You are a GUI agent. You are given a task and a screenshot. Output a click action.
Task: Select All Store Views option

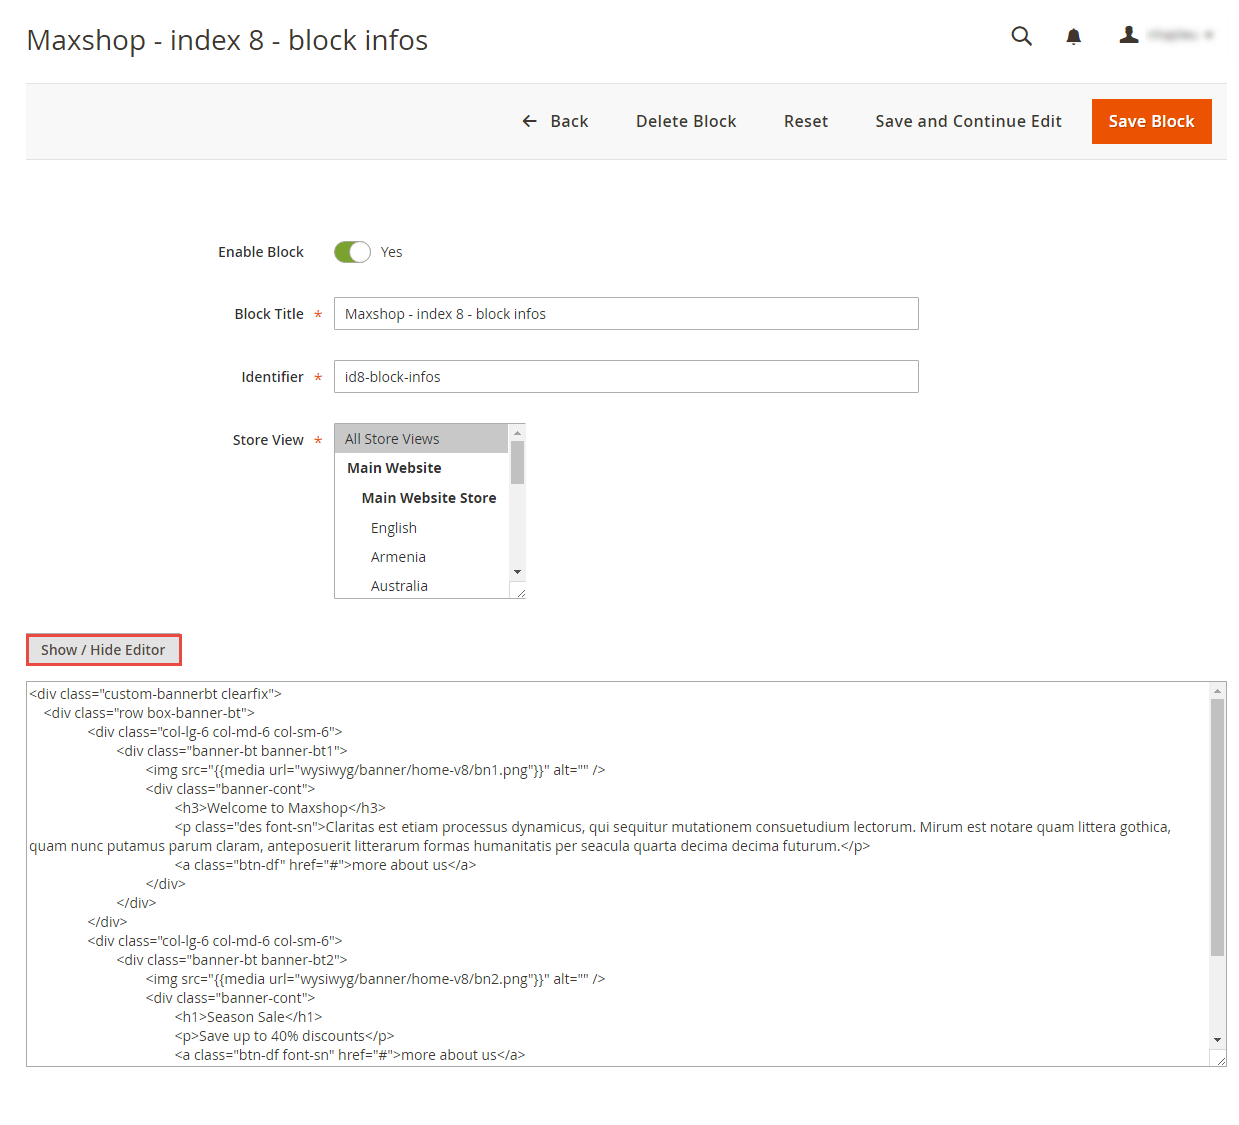(x=421, y=439)
